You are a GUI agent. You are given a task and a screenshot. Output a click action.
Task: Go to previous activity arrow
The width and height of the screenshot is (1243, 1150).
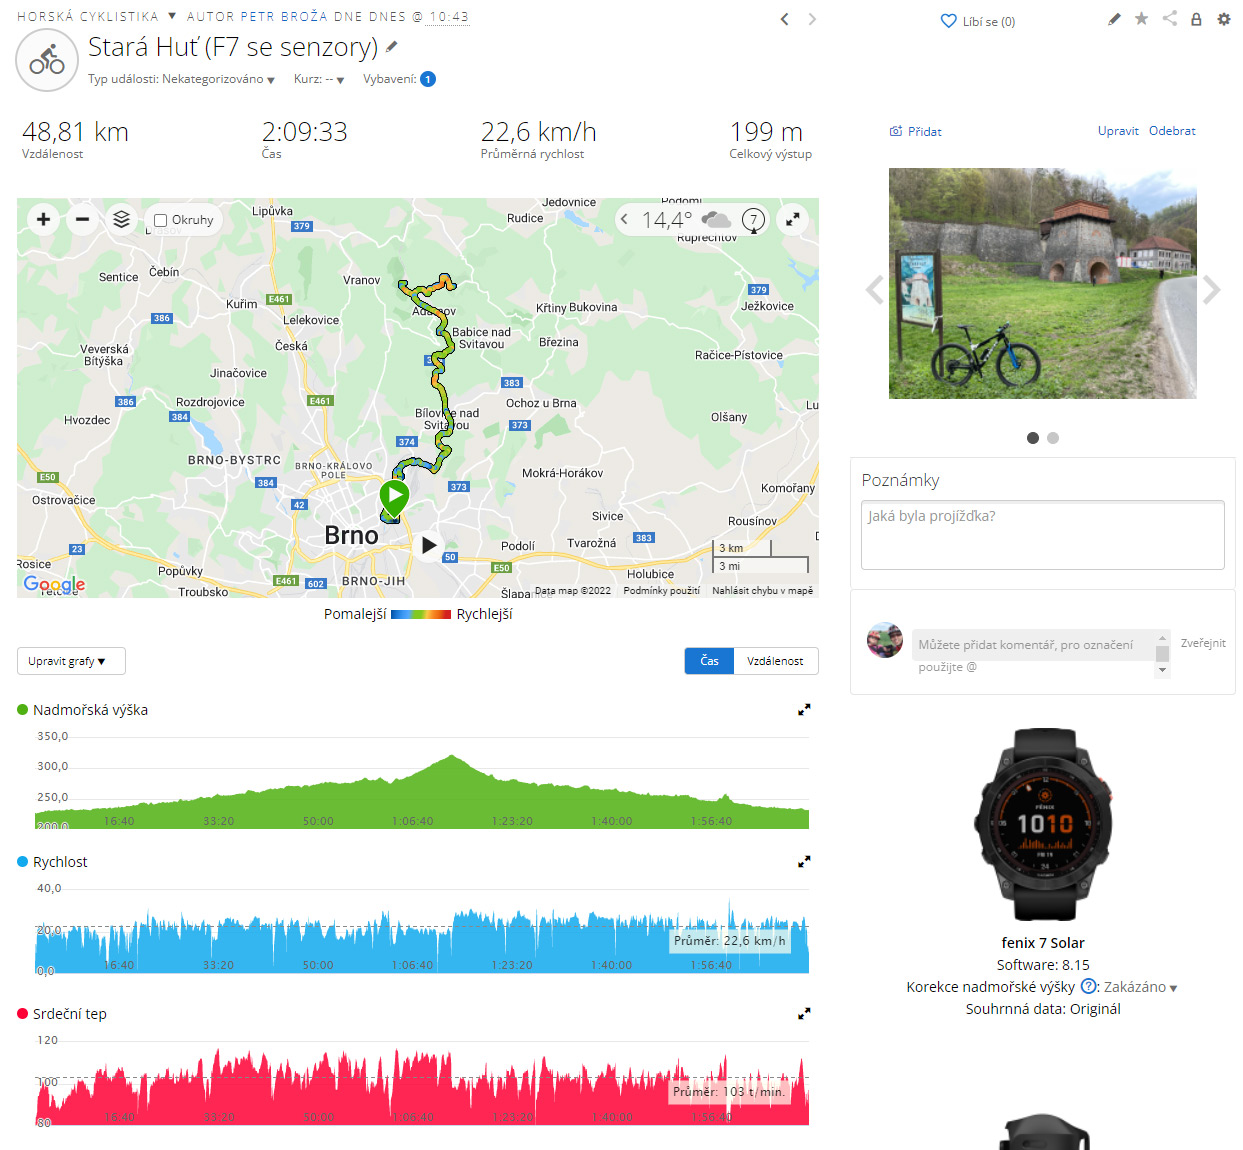(x=785, y=19)
